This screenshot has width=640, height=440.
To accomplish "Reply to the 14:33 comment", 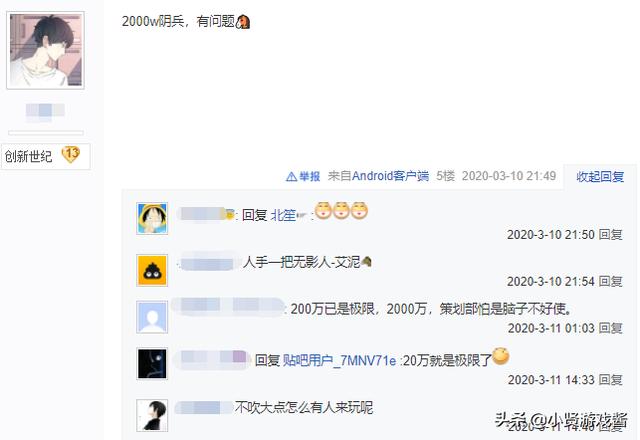I will click(x=610, y=380).
